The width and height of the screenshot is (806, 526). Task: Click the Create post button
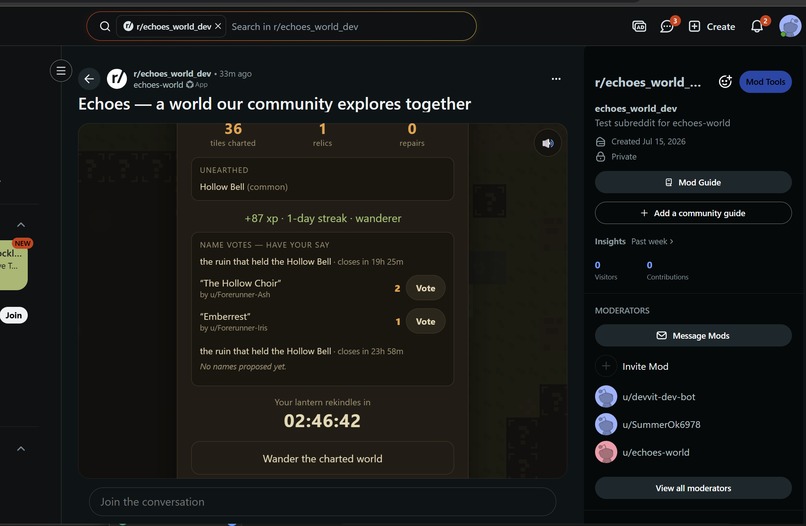712,26
